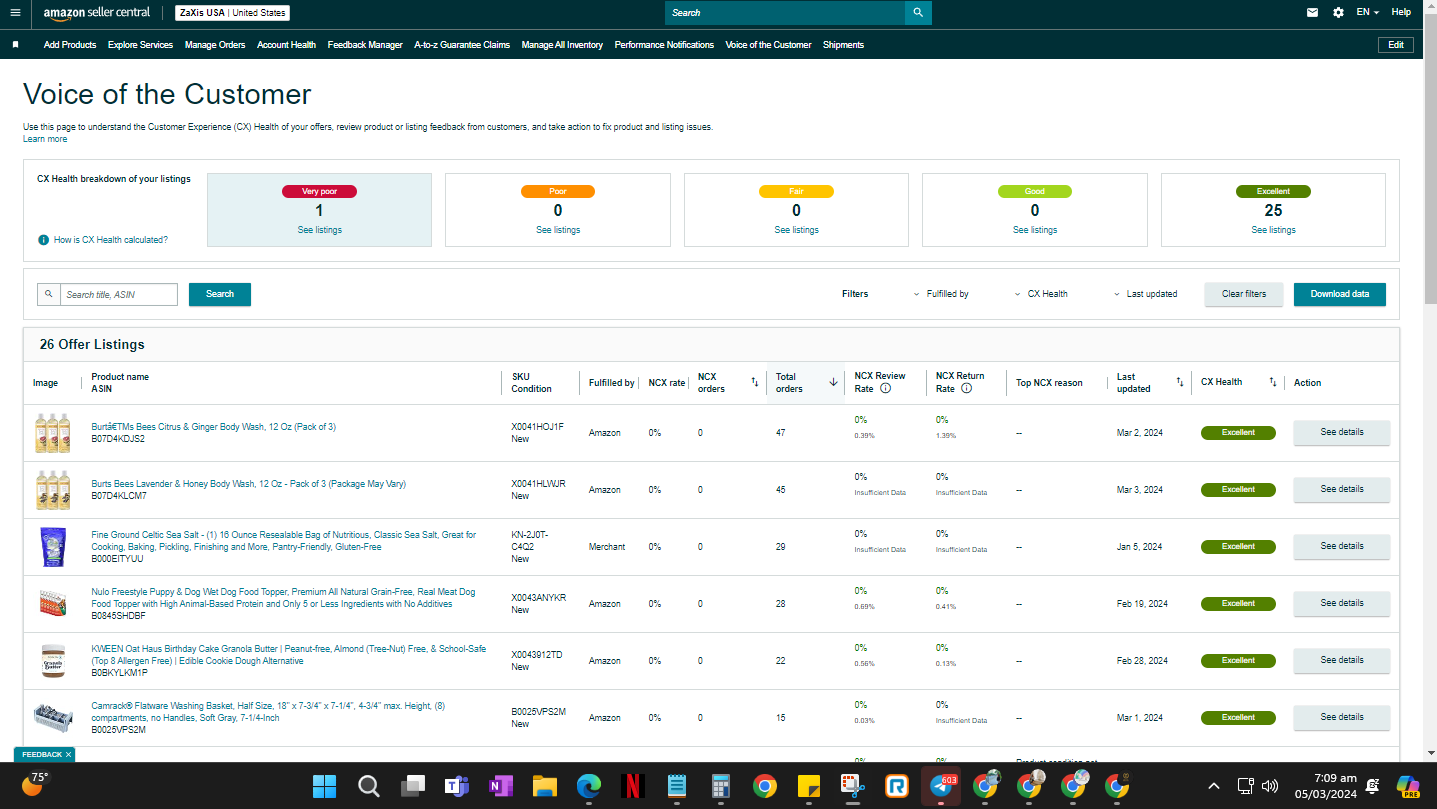The image size is (1437, 809).
Task: Open the settings gear icon
Action: coord(1338,13)
